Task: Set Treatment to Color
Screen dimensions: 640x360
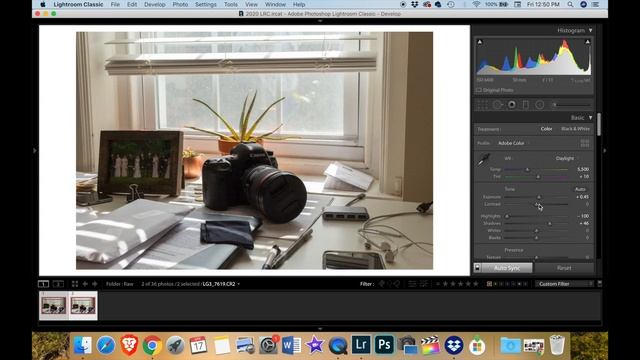Action: pos(546,129)
